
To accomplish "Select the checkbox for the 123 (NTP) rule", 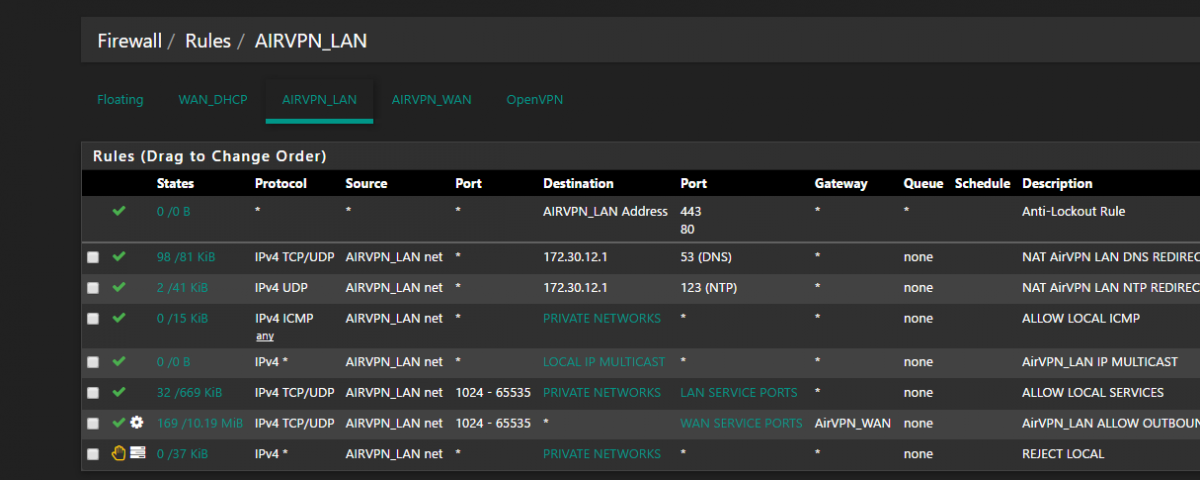I will click(93, 288).
